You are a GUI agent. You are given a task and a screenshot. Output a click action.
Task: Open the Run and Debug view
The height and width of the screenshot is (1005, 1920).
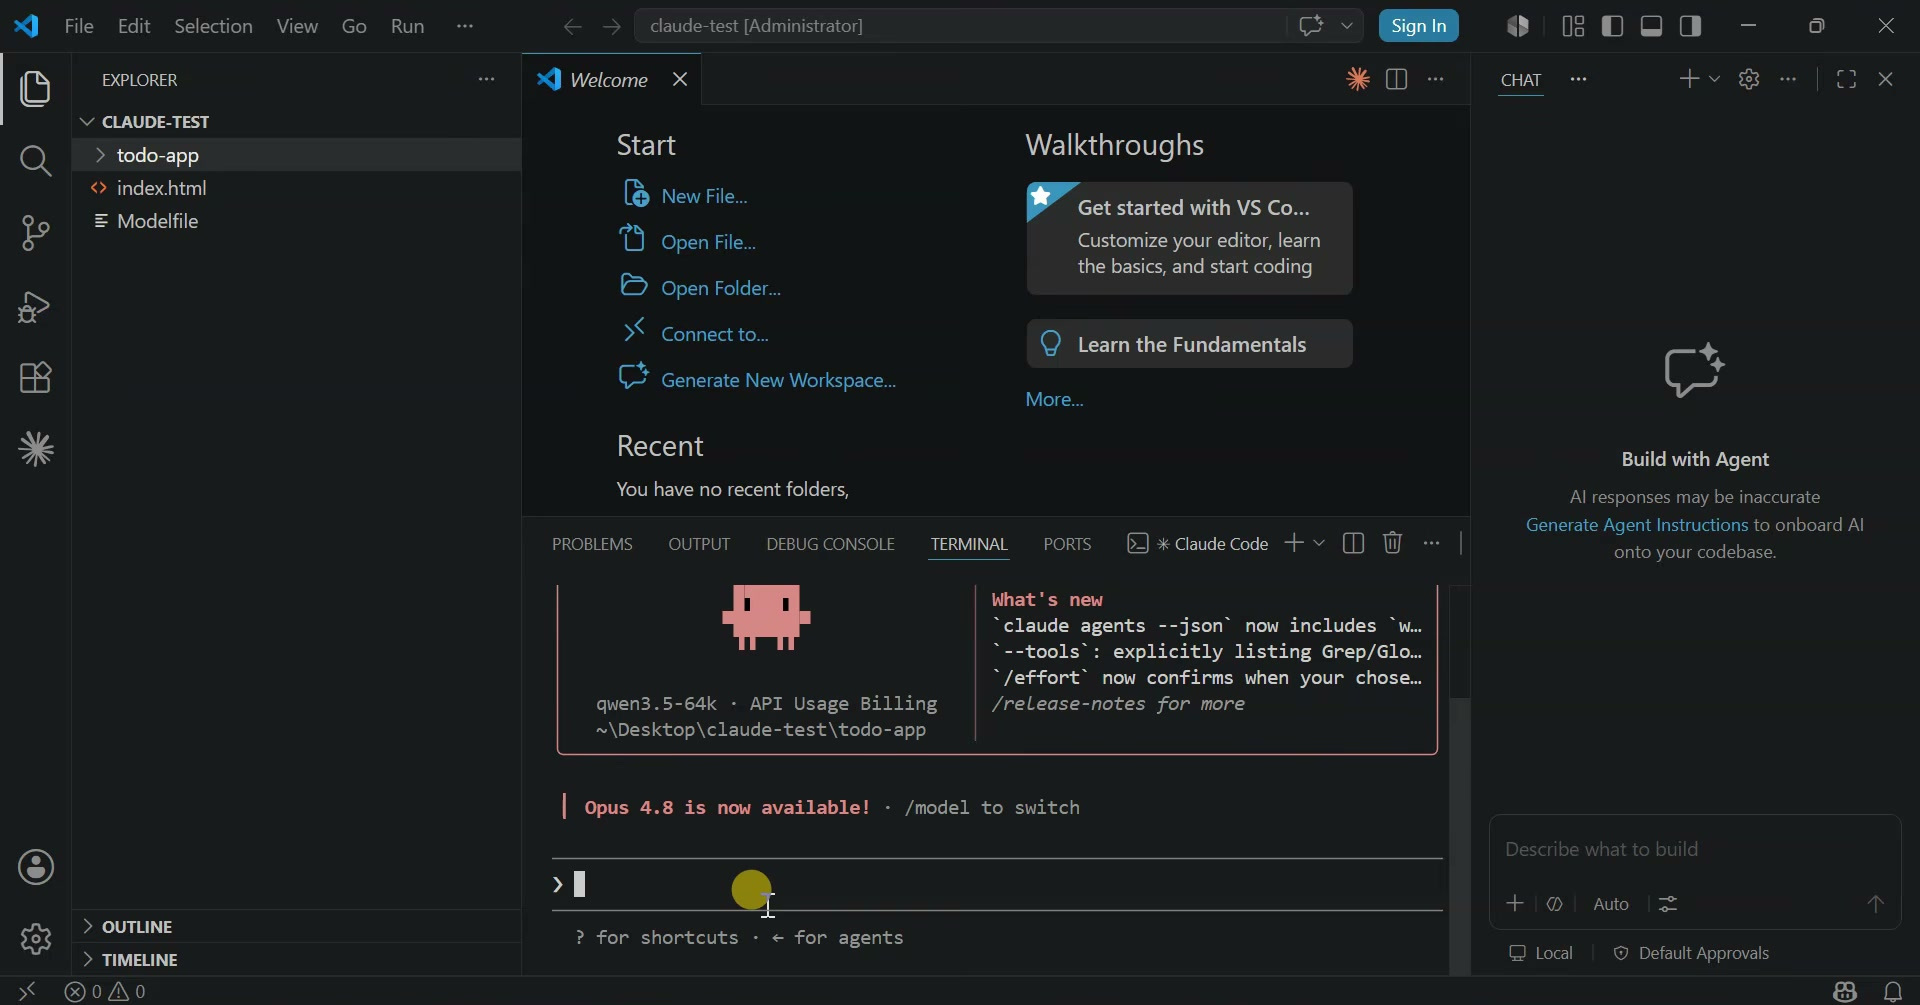(36, 307)
